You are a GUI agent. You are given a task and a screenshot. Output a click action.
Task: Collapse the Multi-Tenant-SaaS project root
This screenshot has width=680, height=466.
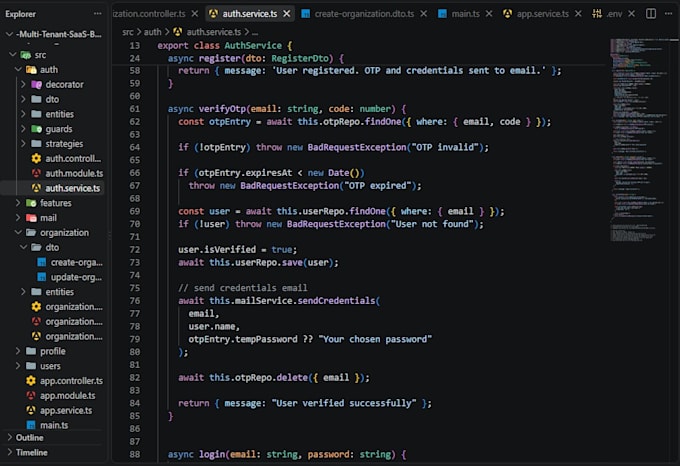(x=9, y=34)
